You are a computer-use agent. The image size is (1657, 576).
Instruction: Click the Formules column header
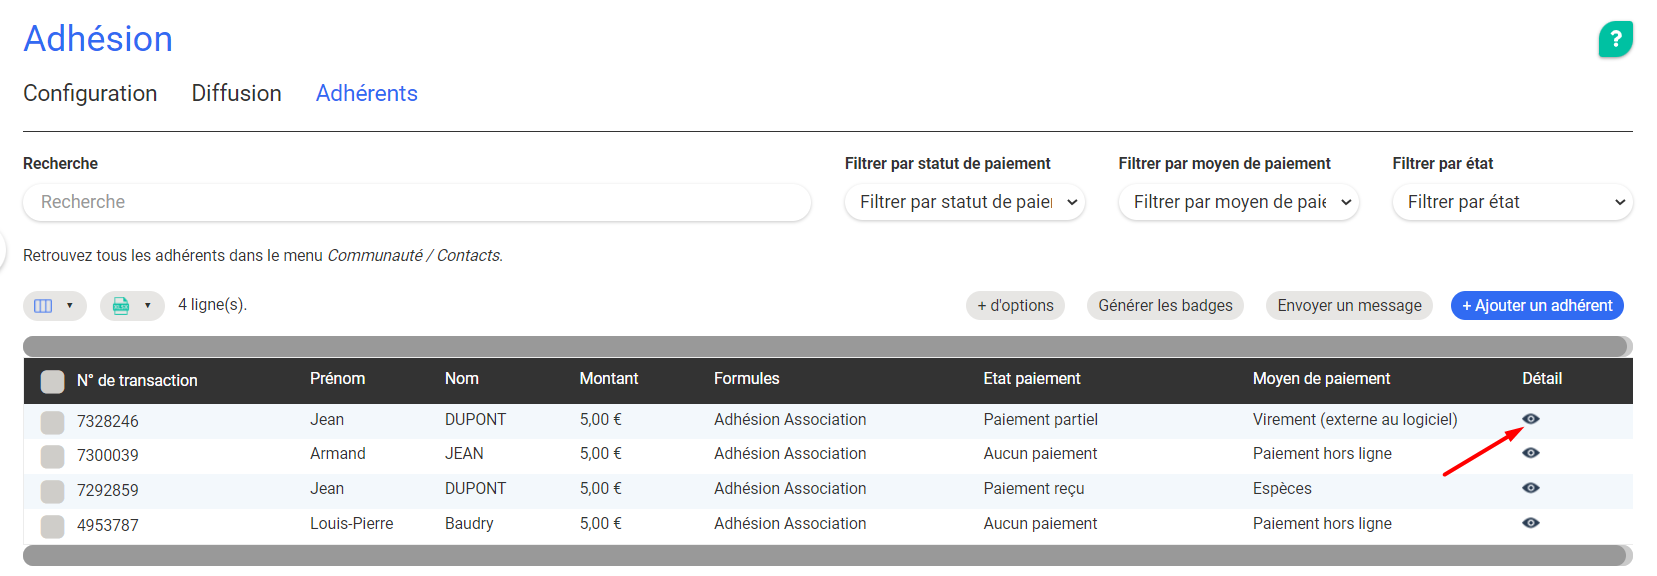click(x=746, y=379)
